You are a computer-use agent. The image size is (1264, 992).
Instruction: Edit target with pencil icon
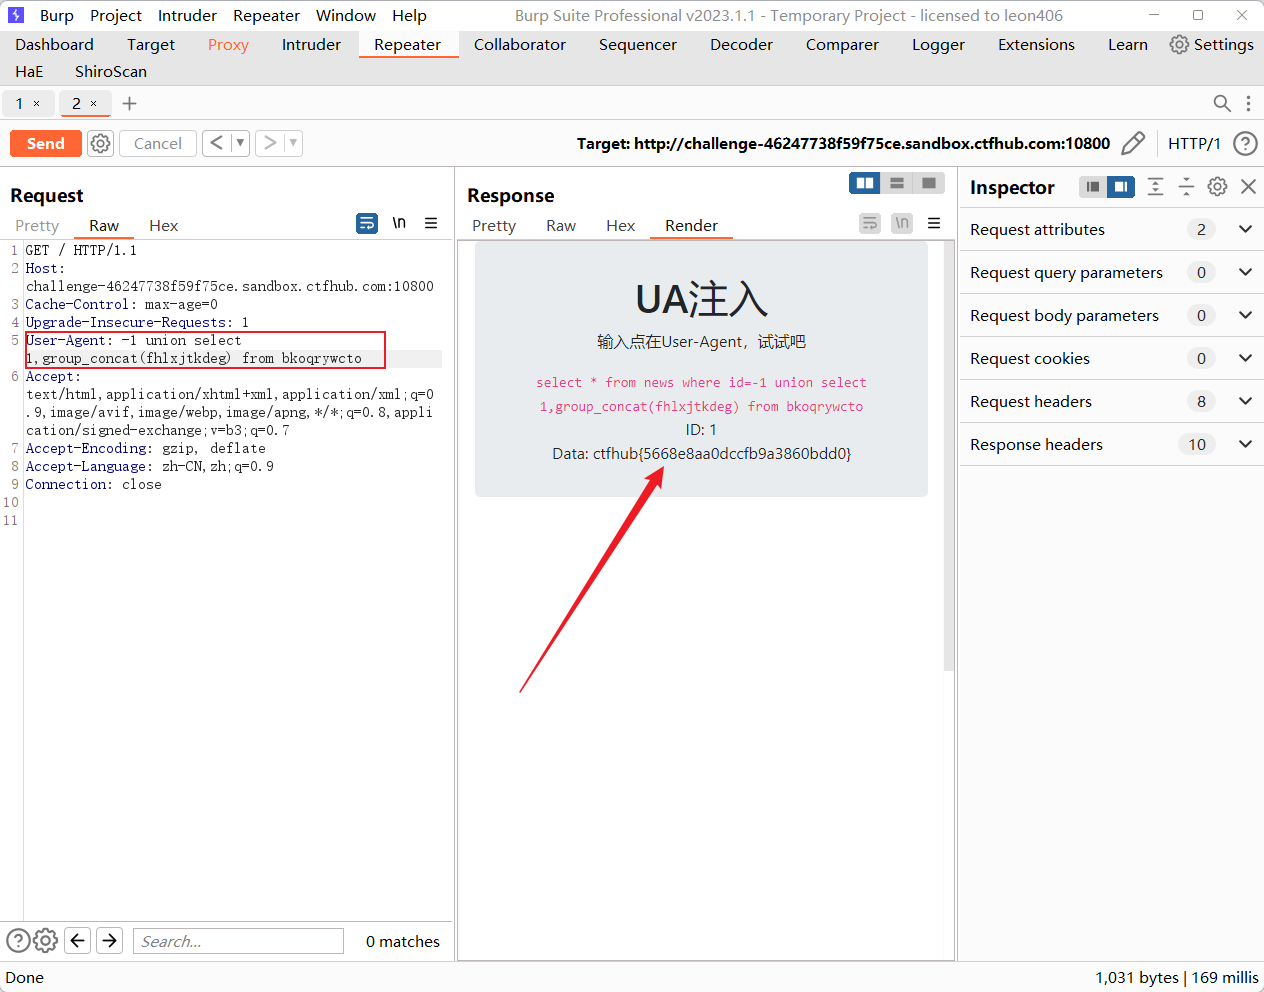pos(1133,143)
